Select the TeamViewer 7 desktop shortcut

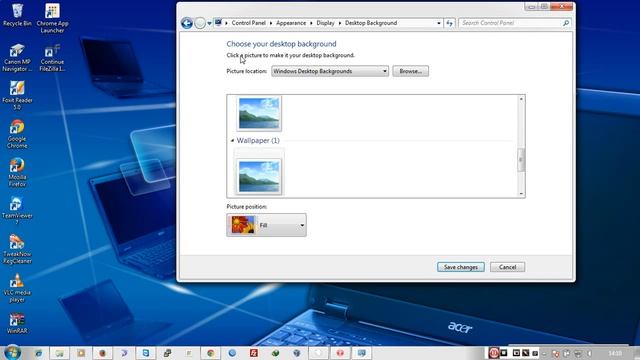[x=17, y=211]
